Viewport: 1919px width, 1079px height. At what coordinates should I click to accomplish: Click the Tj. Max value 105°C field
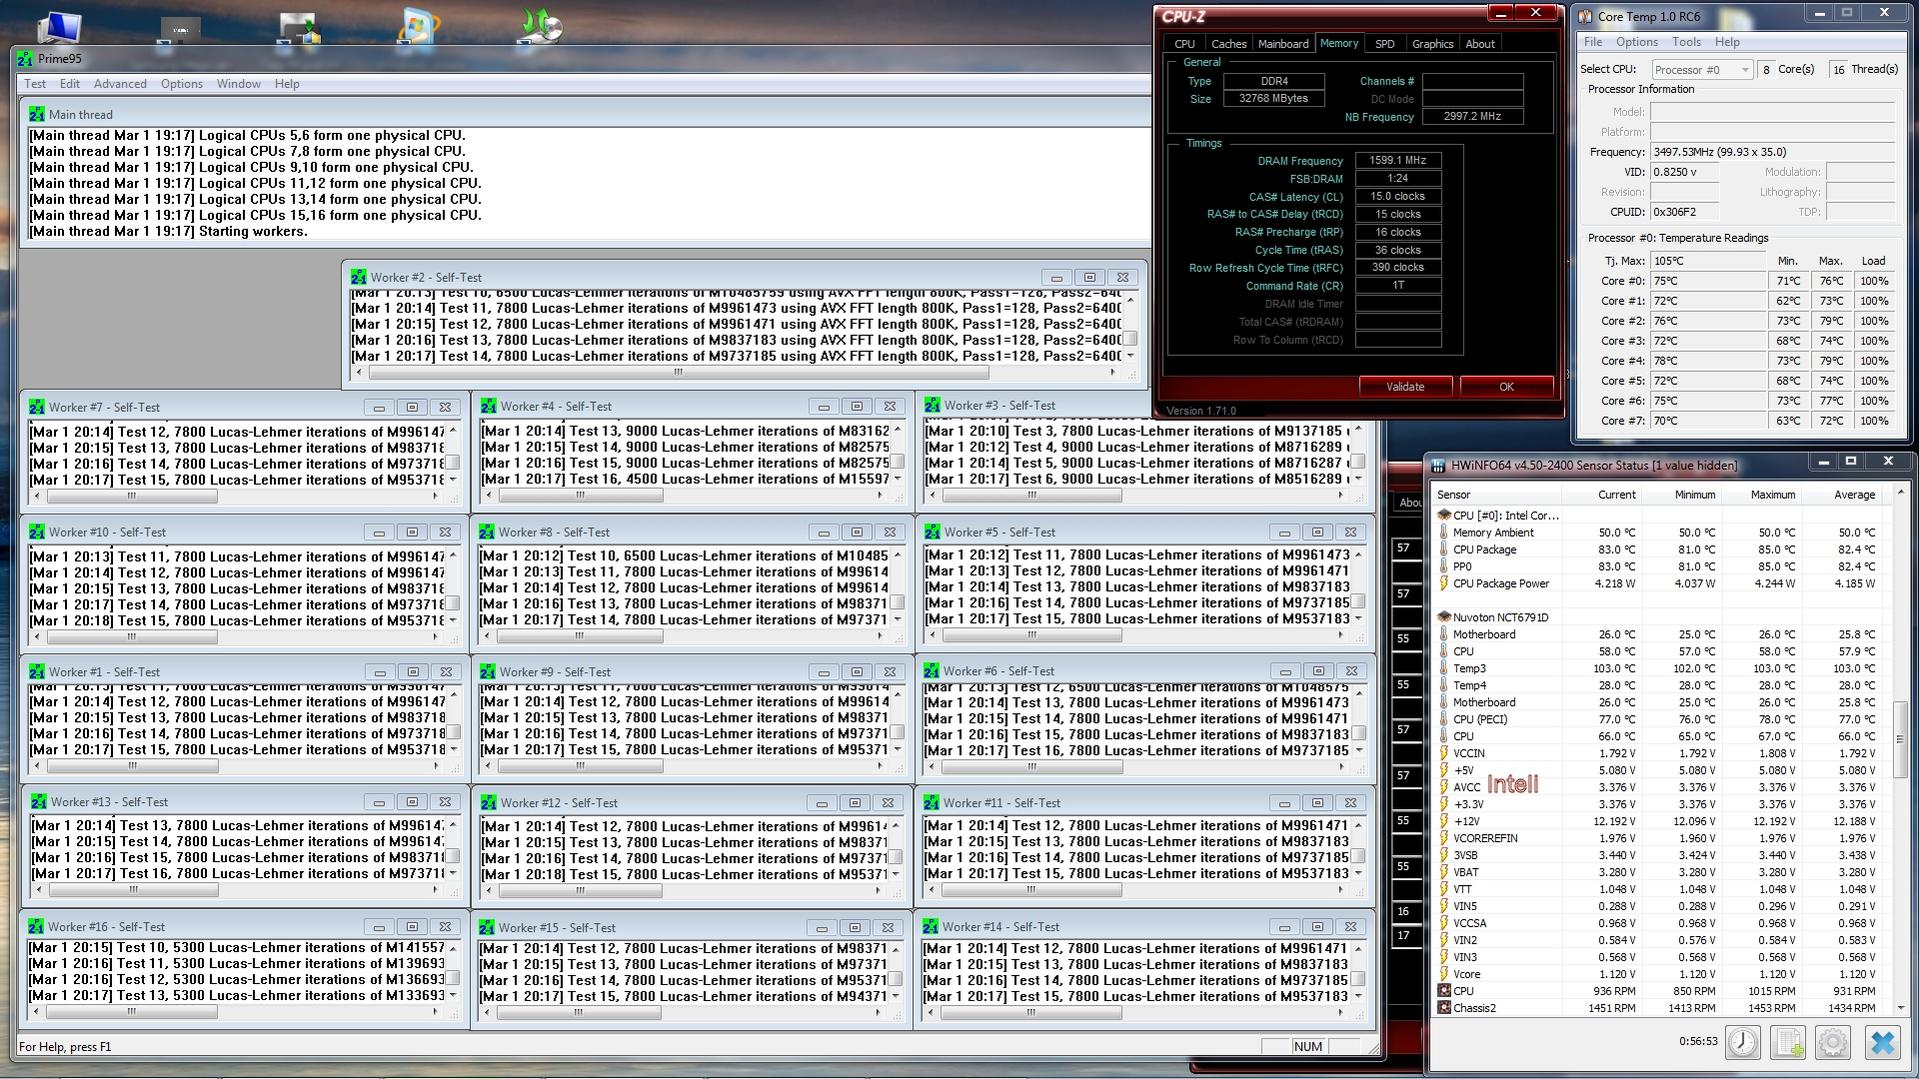pyautogui.click(x=1707, y=261)
